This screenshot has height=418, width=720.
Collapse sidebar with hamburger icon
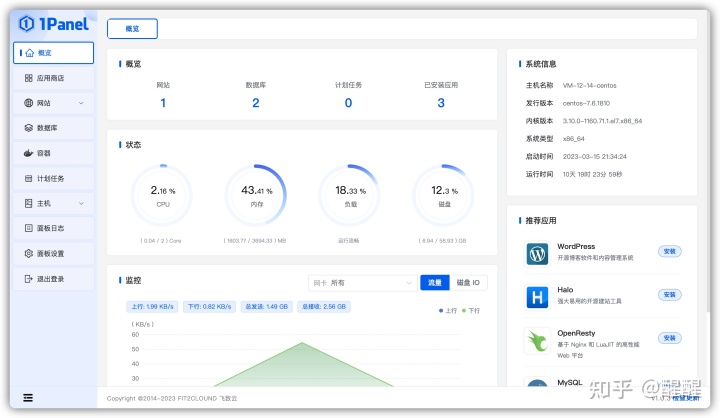coord(28,398)
